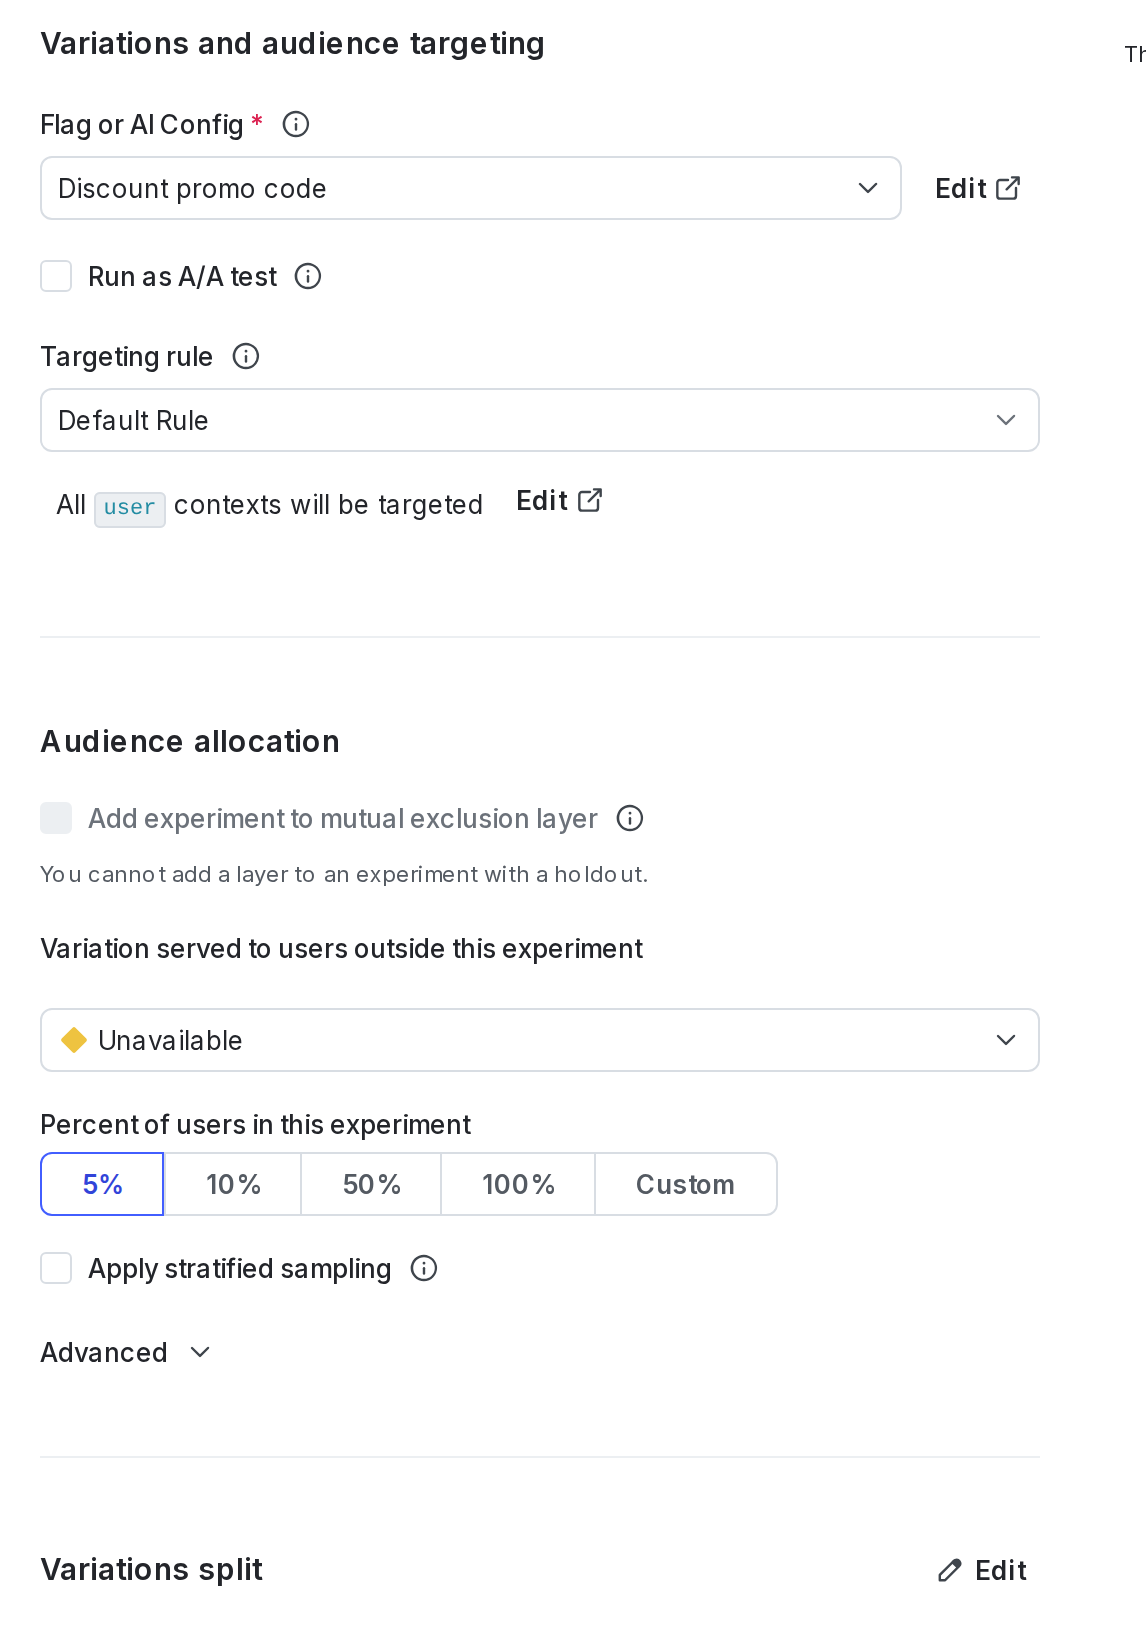The width and height of the screenshot is (1146, 1628).
Task: Click info icon next to stratified sampling
Action: pos(424,1269)
